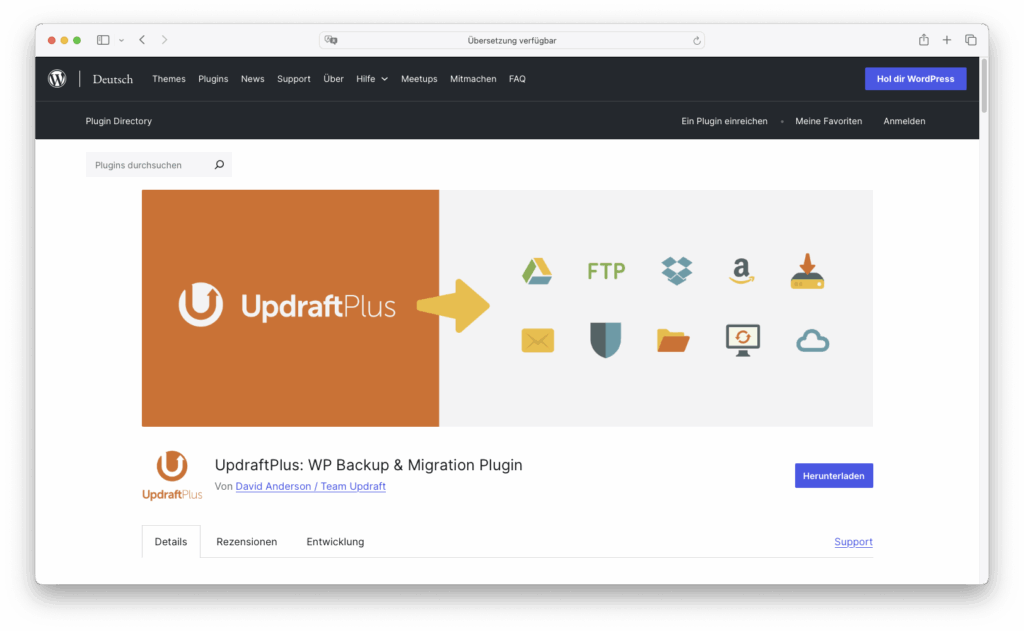Screen dimensions: 1024x631
Task: Click the Deutsch site title
Action: (x=112, y=79)
